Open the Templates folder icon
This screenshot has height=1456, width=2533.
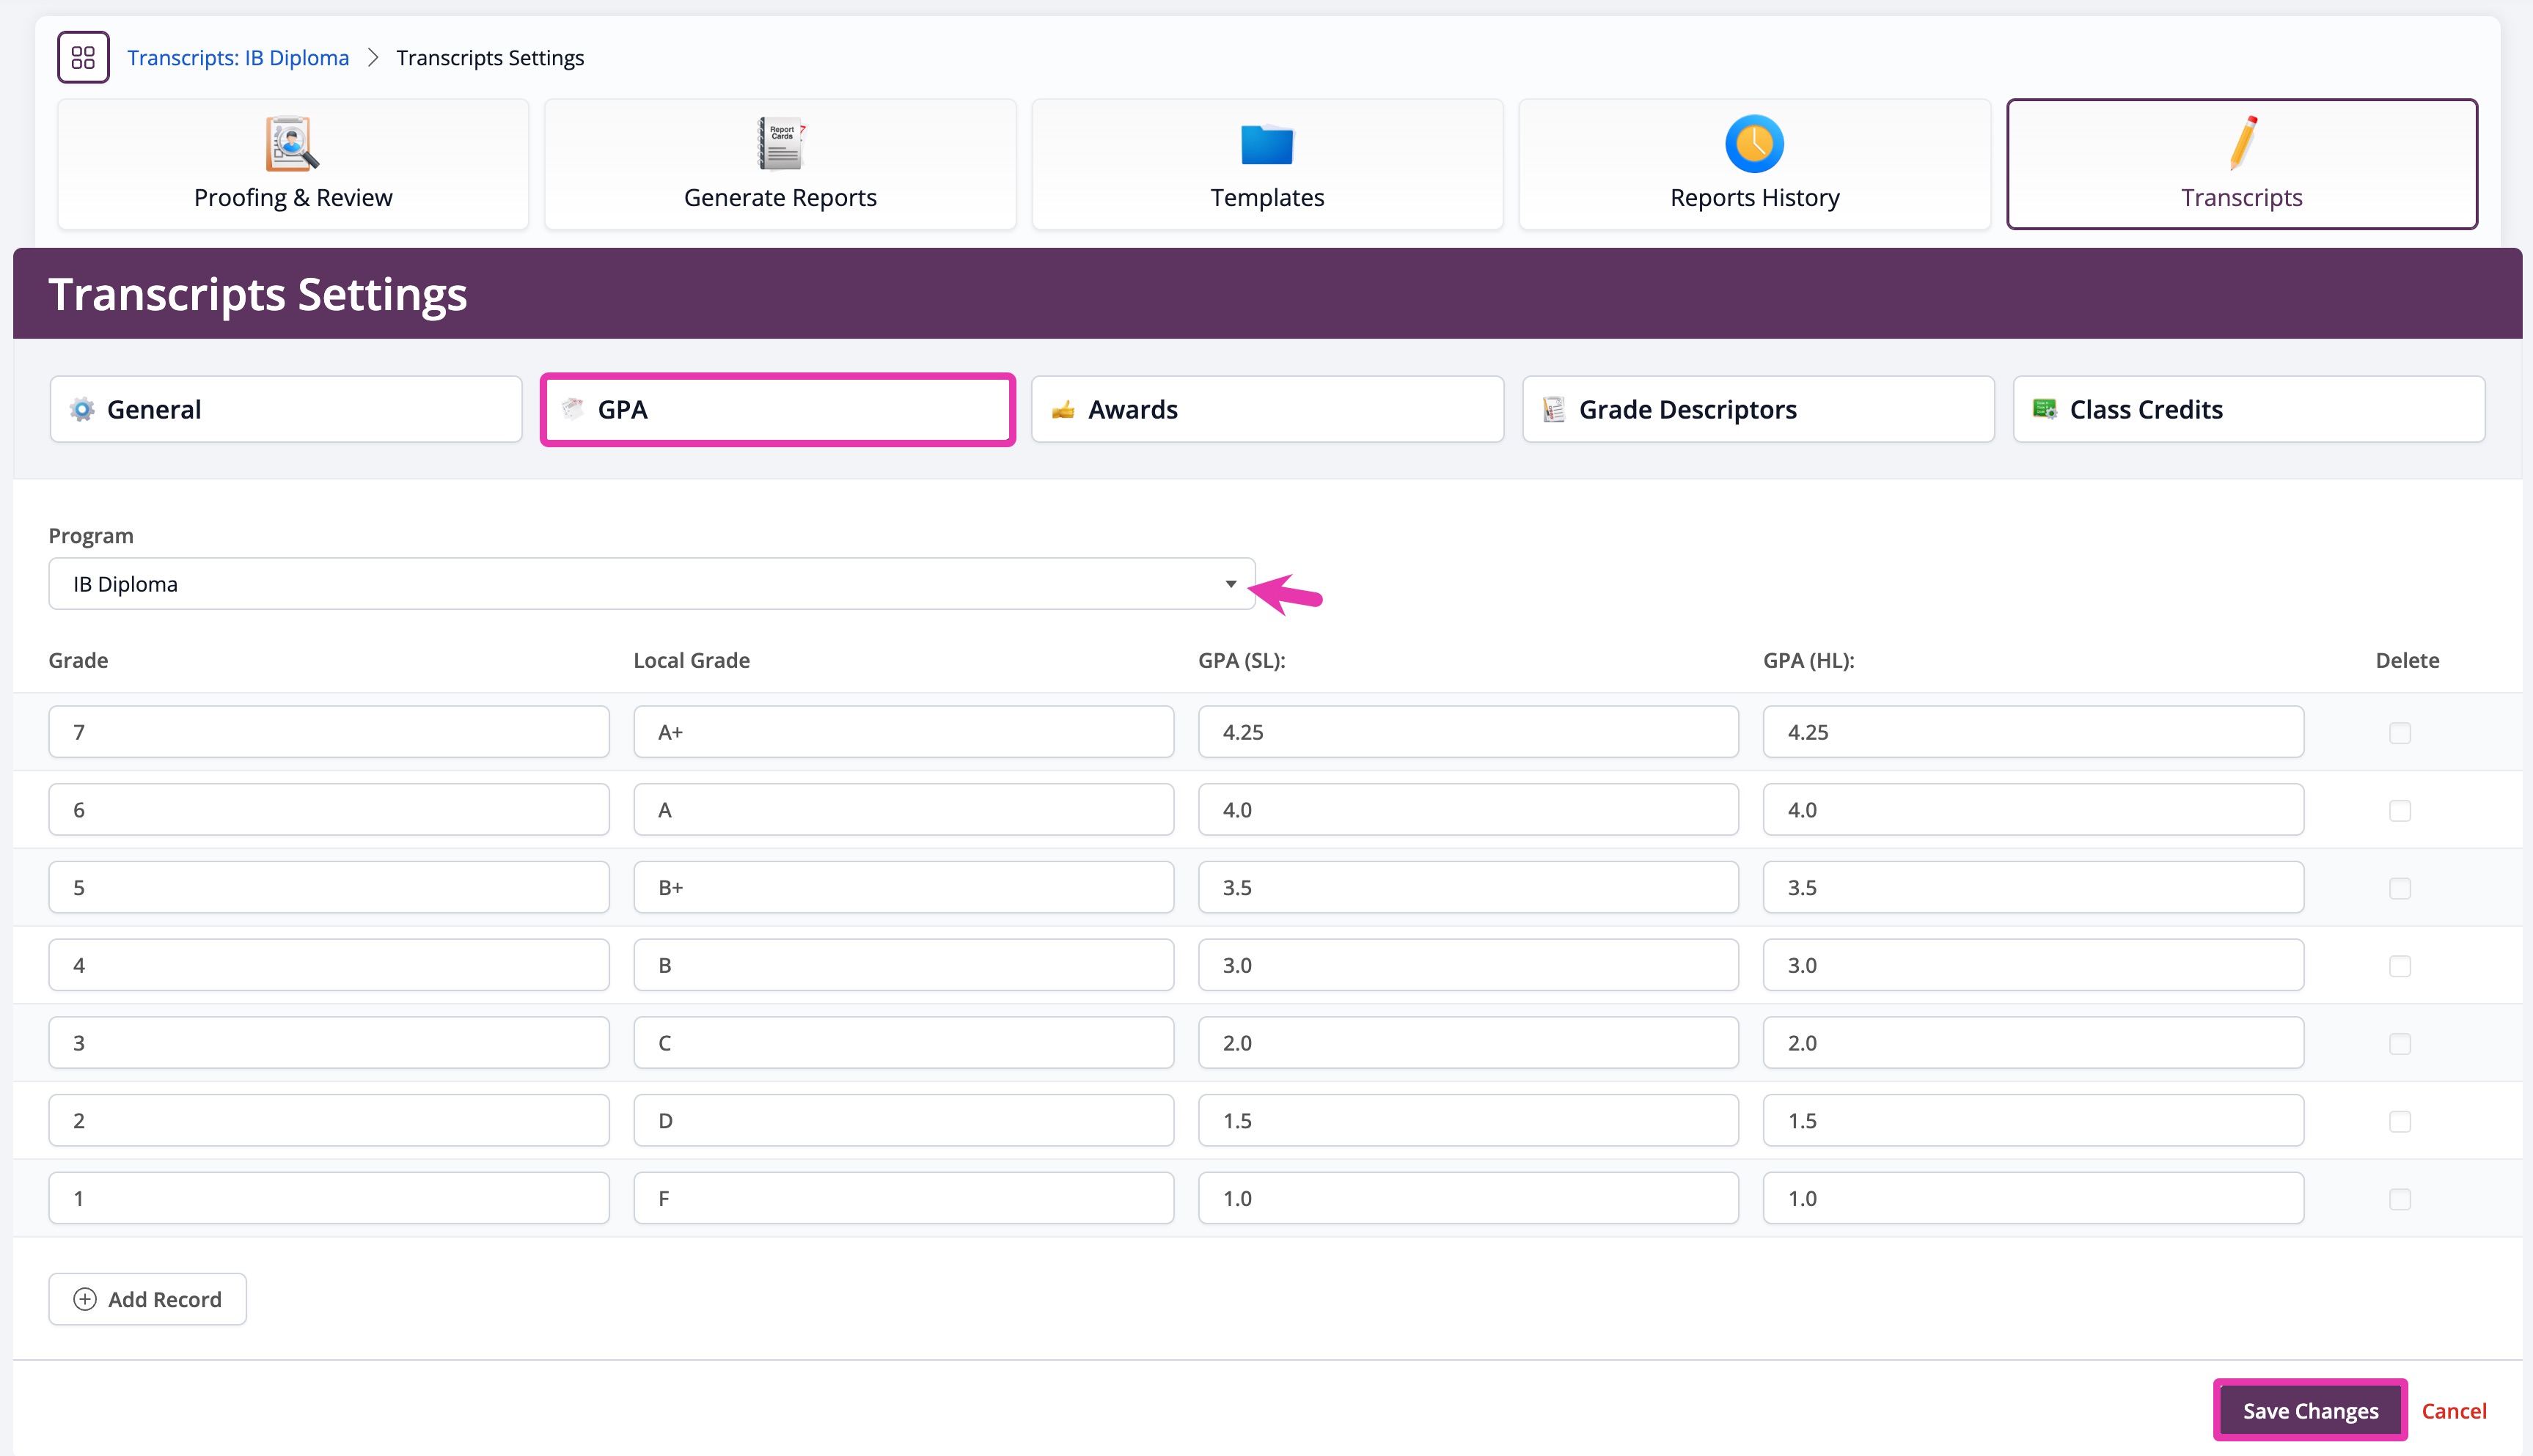tap(1266, 144)
